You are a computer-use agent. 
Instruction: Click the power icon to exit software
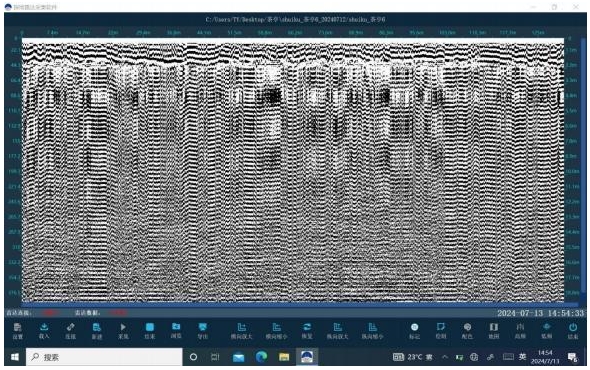tap(573, 330)
